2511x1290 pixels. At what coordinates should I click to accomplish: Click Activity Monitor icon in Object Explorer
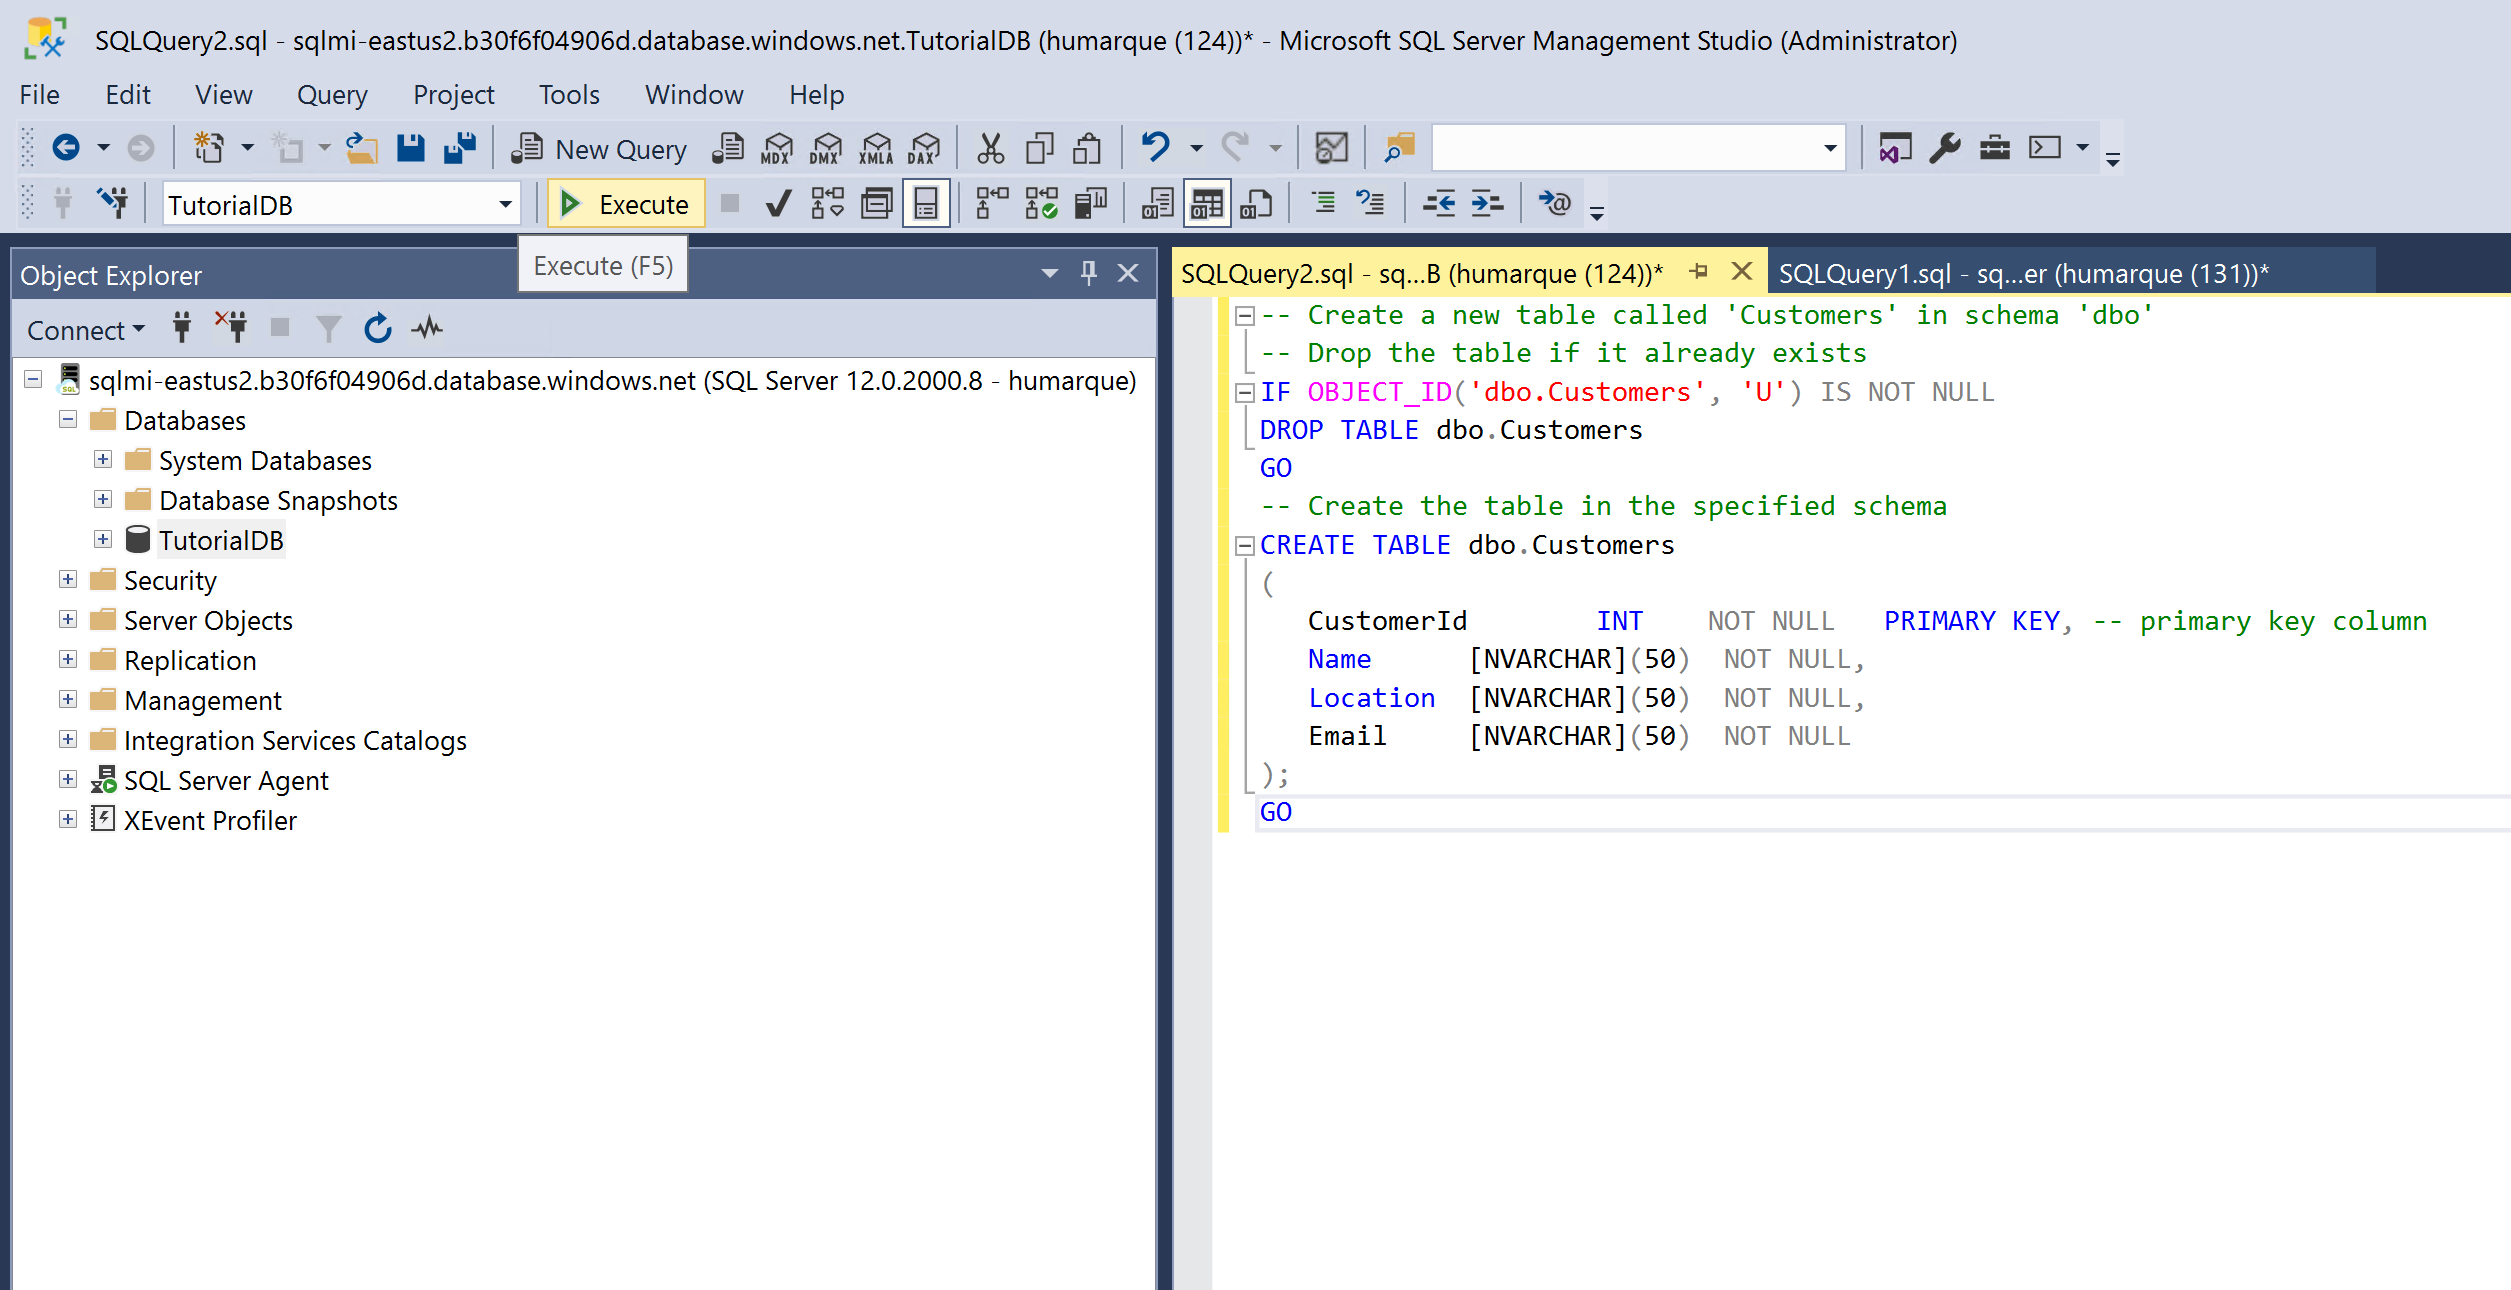pyautogui.click(x=427, y=328)
